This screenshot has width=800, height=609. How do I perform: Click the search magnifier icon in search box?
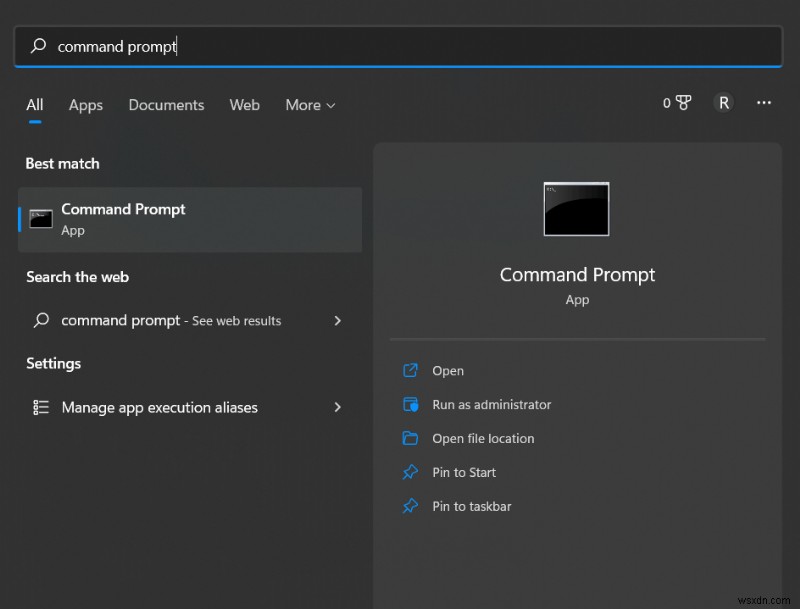[x=38, y=46]
